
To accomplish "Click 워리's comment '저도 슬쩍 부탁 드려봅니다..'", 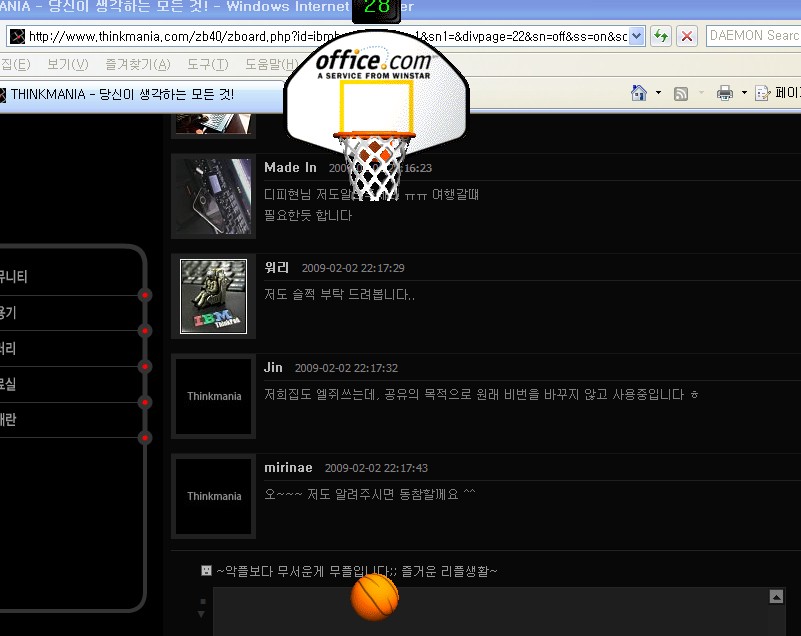I will (340, 294).
